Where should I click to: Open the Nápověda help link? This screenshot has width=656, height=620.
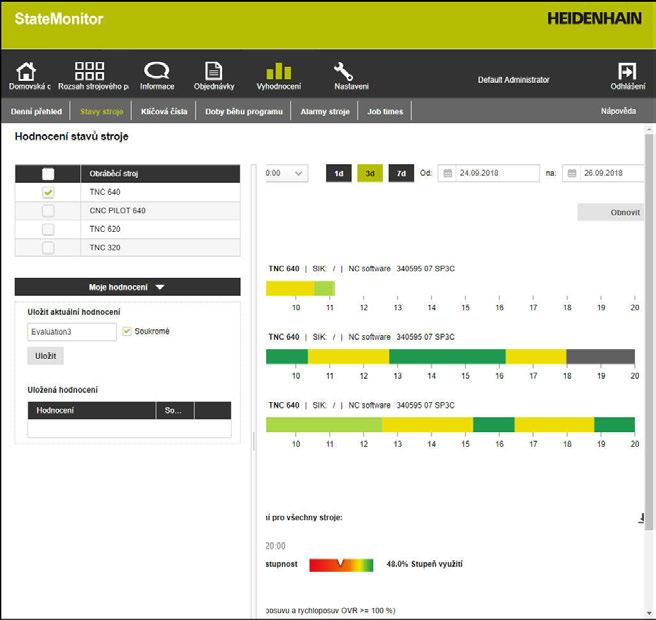(618, 111)
